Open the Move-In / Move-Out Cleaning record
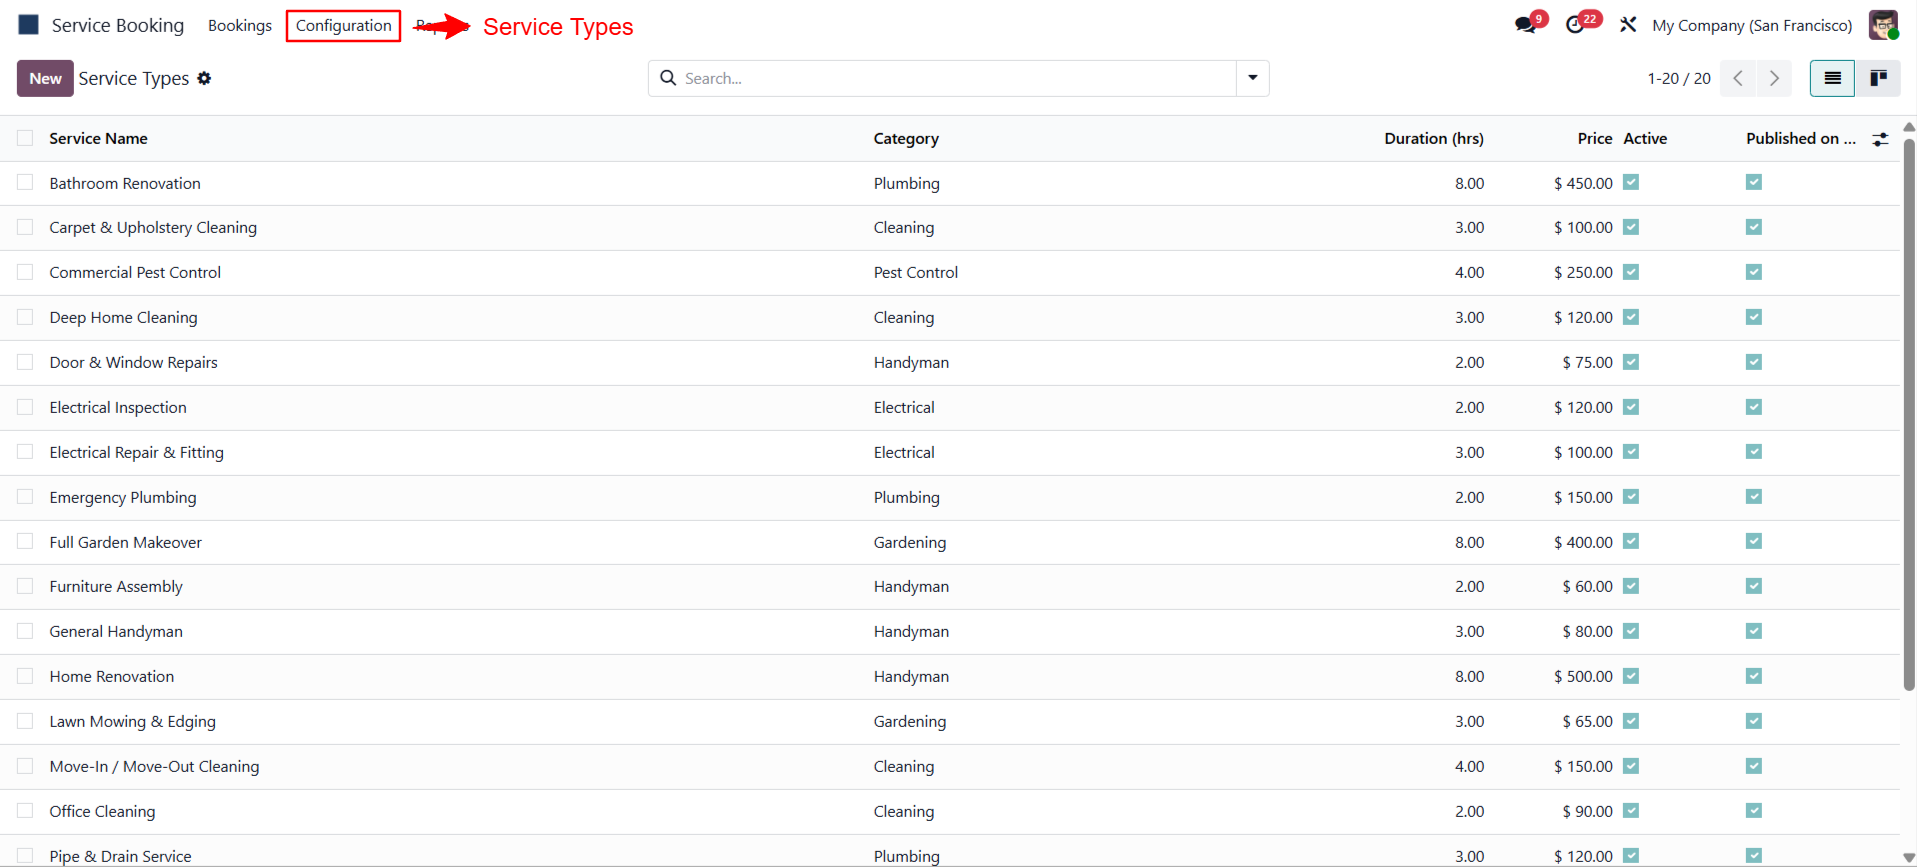Viewport: 1917px width, 867px height. pos(154,766)
